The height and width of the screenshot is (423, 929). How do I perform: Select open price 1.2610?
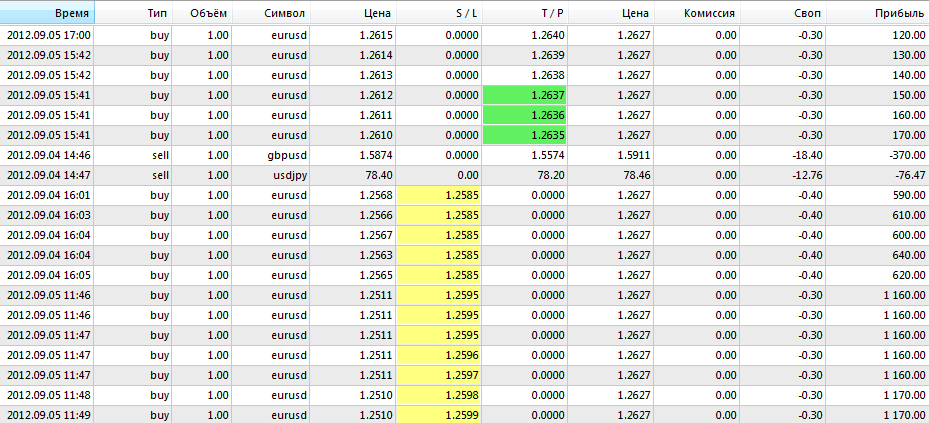pyautogui.click(x=376, y=135)
